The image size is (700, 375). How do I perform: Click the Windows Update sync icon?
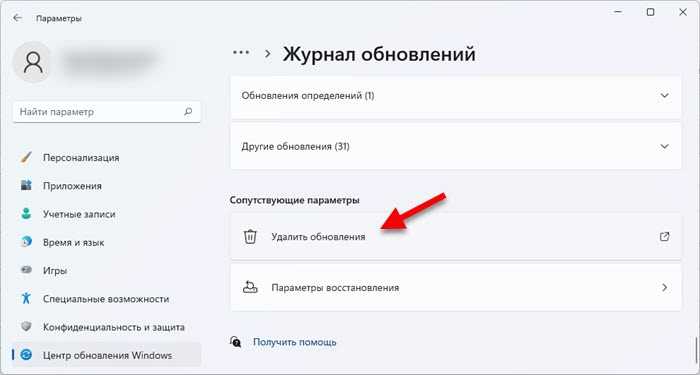click(27, 355)
